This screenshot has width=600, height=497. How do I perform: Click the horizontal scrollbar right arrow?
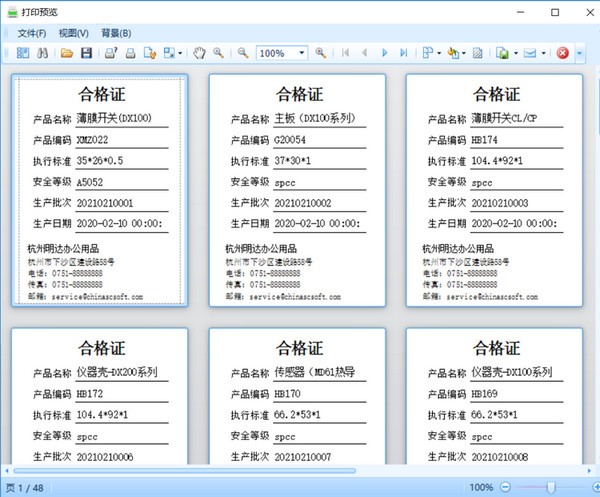point(589,471)
